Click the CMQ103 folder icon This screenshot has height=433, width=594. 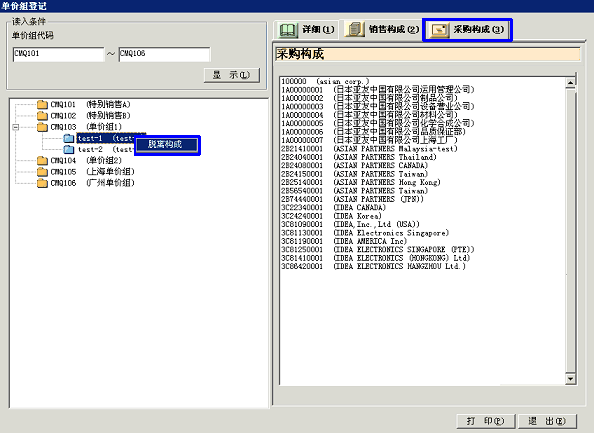click(42, 127)
